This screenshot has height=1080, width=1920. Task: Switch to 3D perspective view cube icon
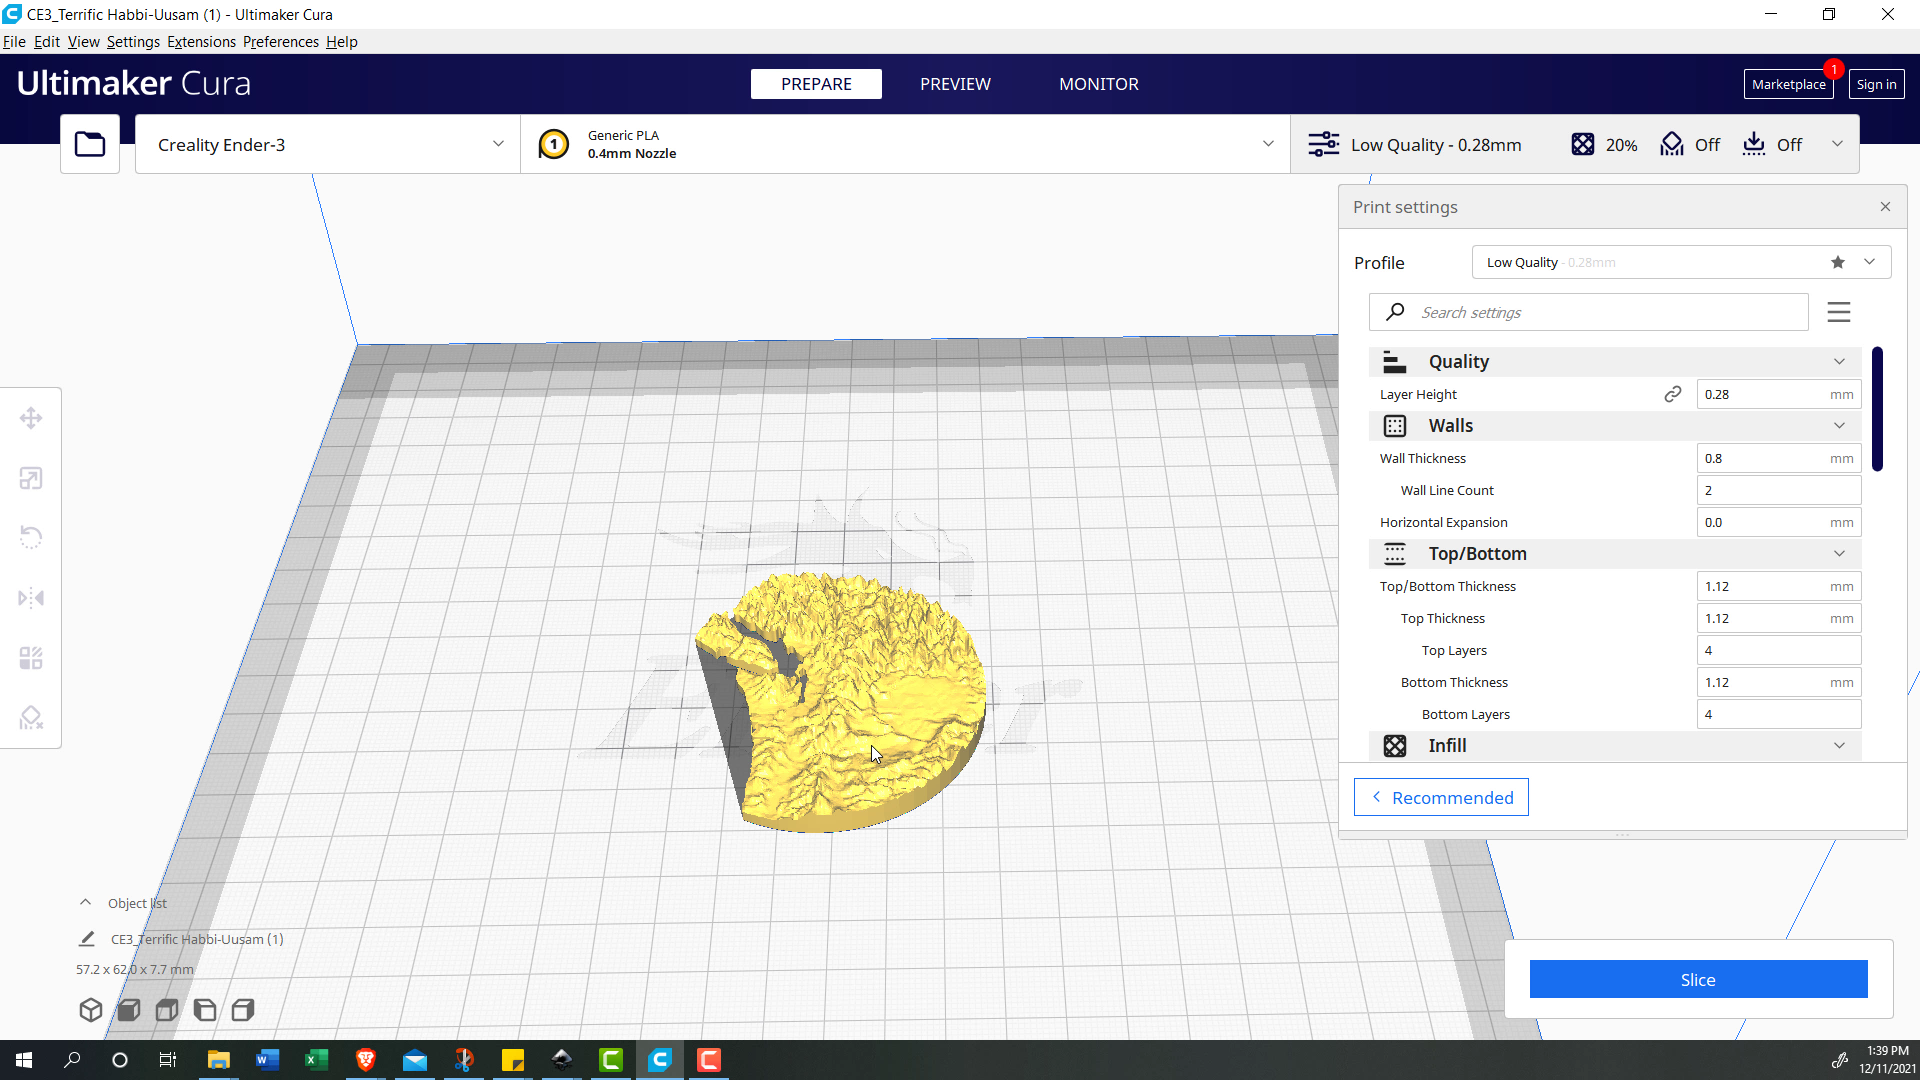coord(90,1010)
